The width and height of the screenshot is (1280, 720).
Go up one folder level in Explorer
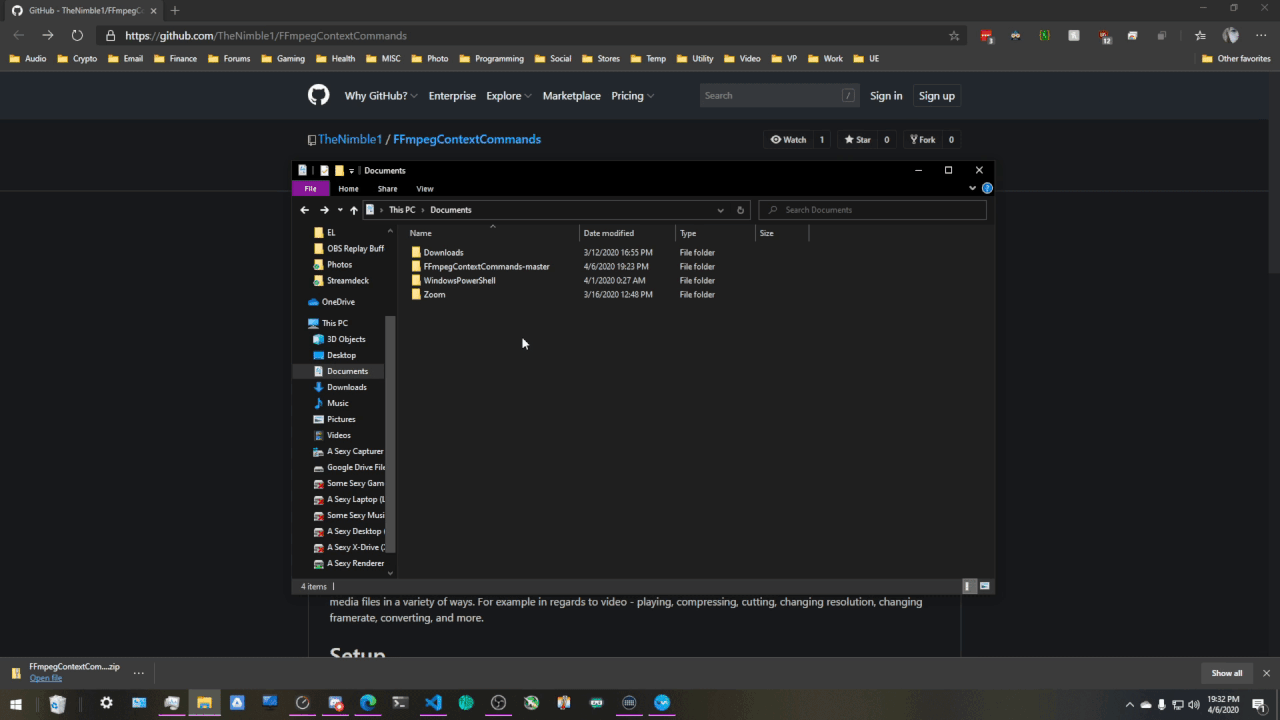point(354,210)
